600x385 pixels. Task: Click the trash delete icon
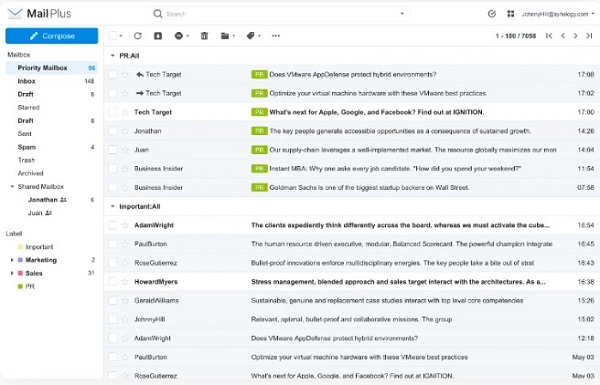coord(204,36)
